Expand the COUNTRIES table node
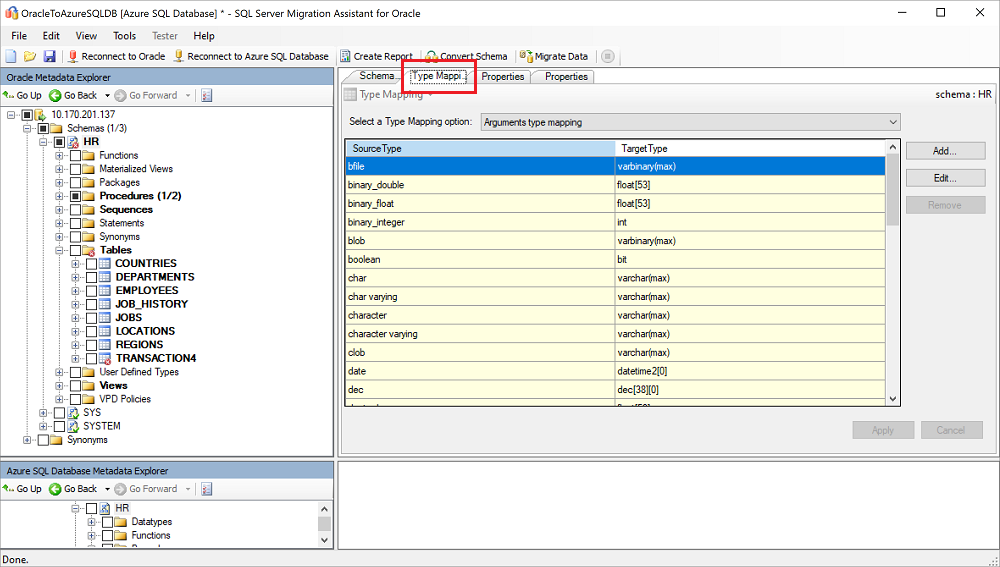 [76, 264]
